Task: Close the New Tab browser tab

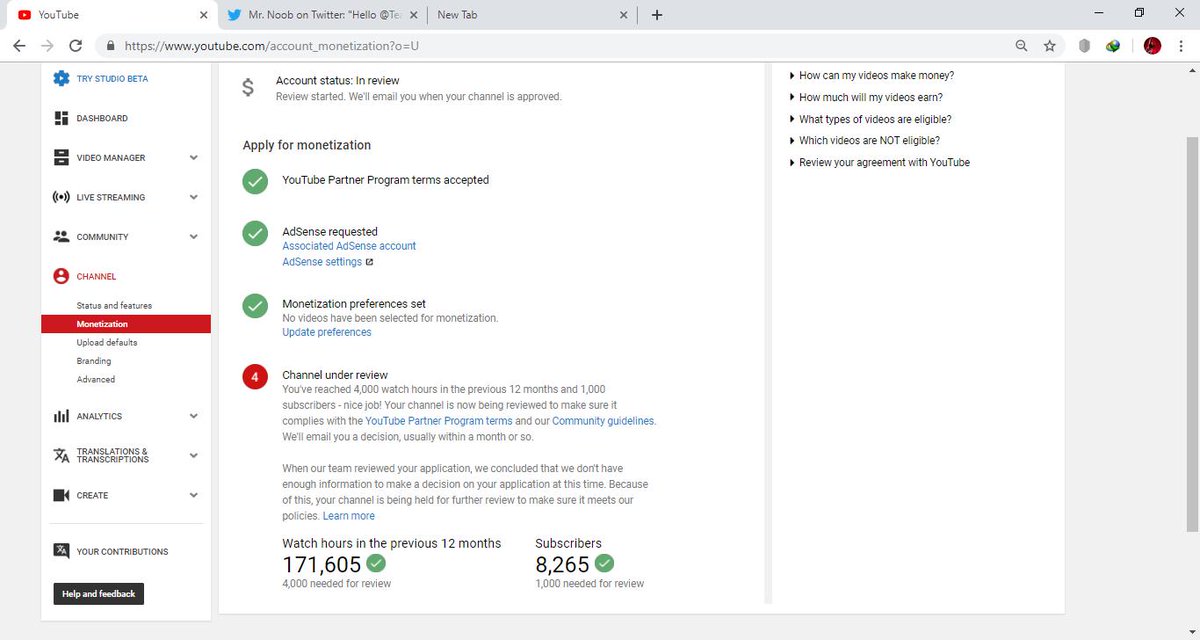Action: 624,15
